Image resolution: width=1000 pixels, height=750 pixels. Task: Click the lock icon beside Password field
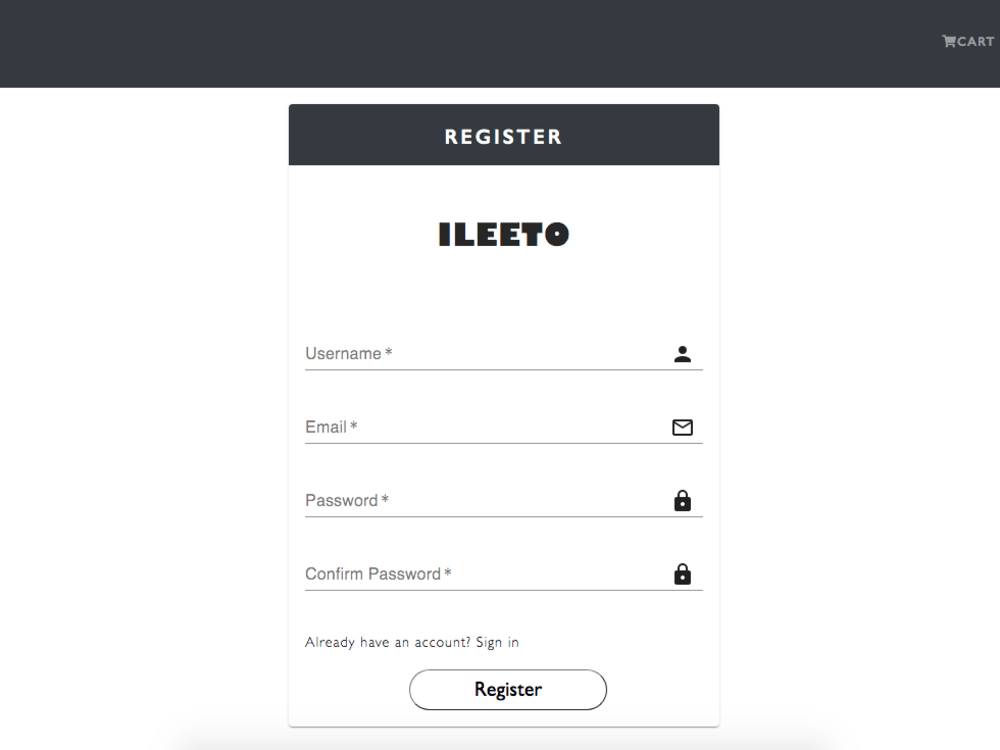coord(683,500)
